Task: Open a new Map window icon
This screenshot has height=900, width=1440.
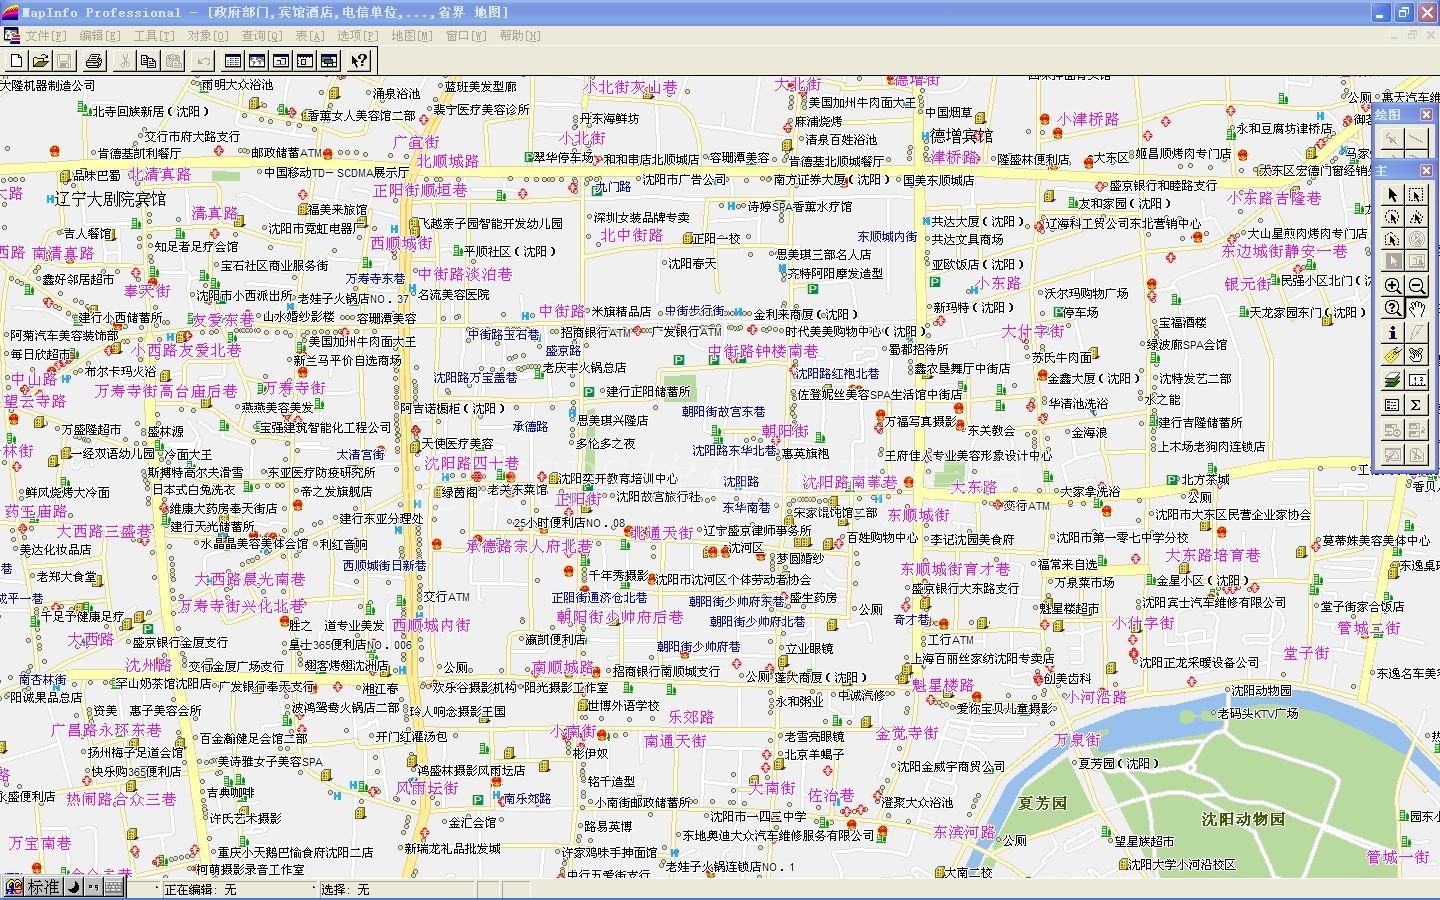Action: 257,61
